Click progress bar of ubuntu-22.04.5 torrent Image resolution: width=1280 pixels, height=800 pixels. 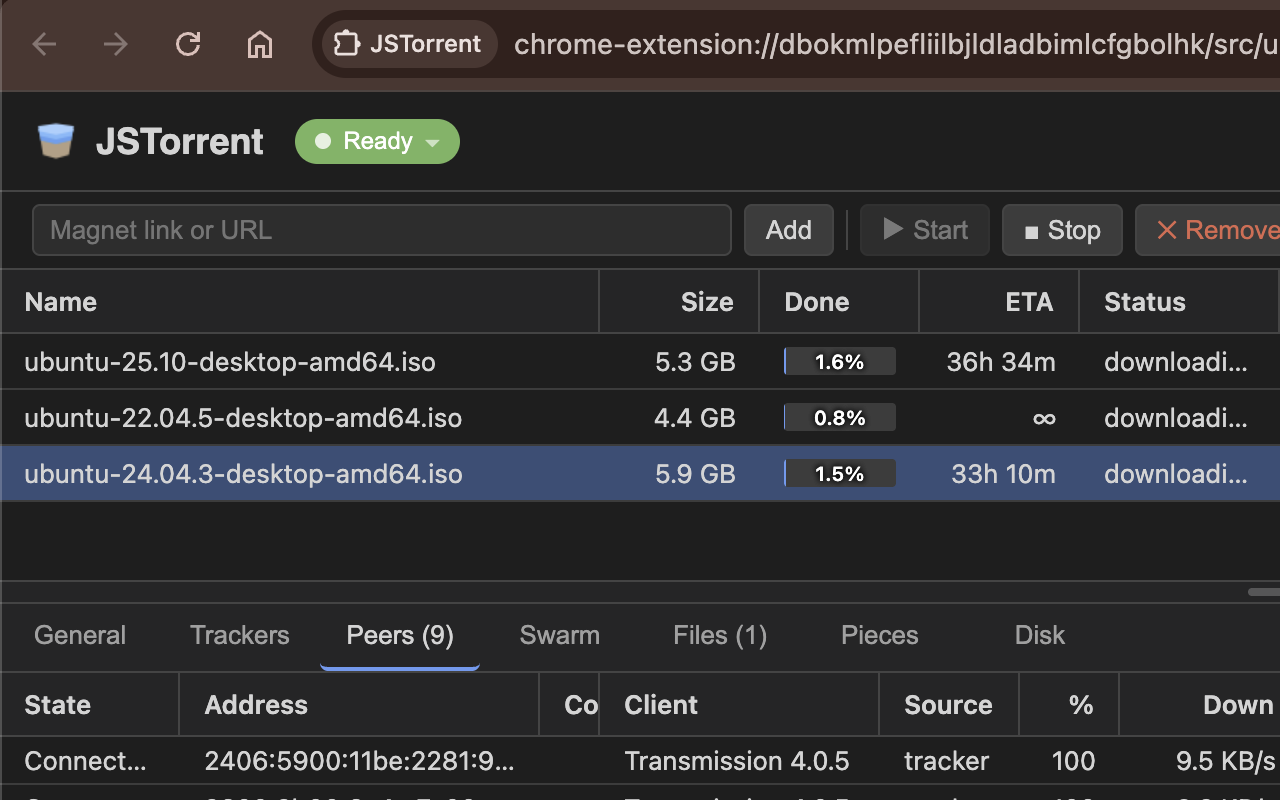coord(839,418)
